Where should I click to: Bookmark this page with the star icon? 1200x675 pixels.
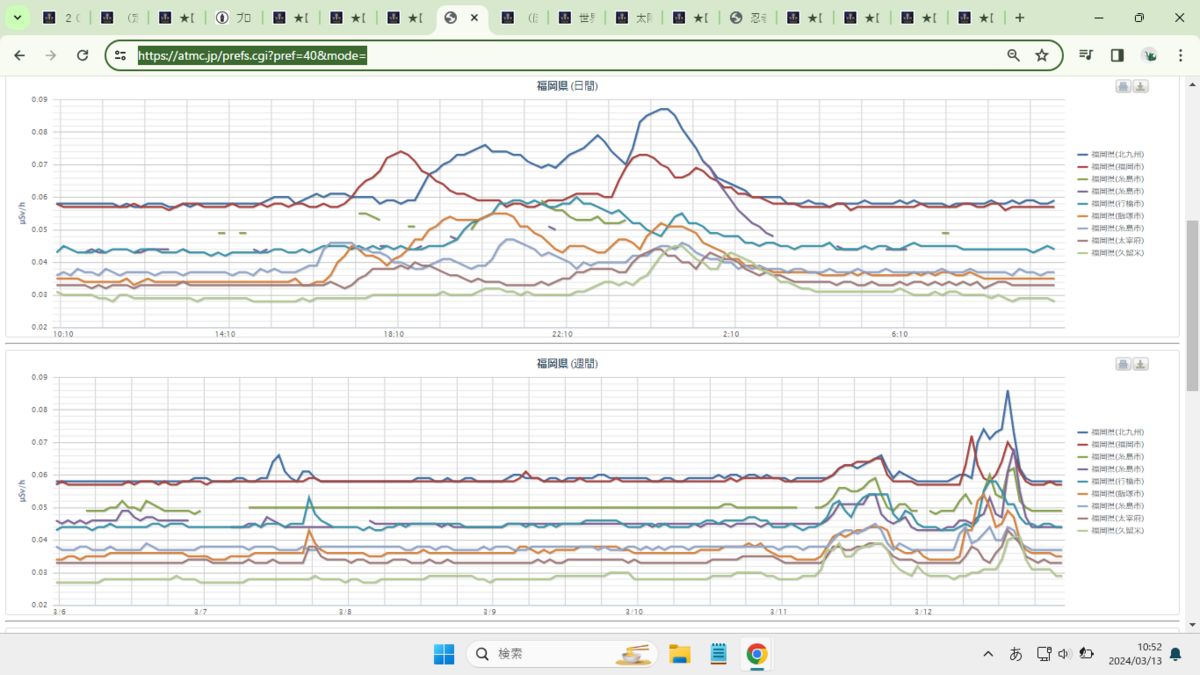(1042, 56)
